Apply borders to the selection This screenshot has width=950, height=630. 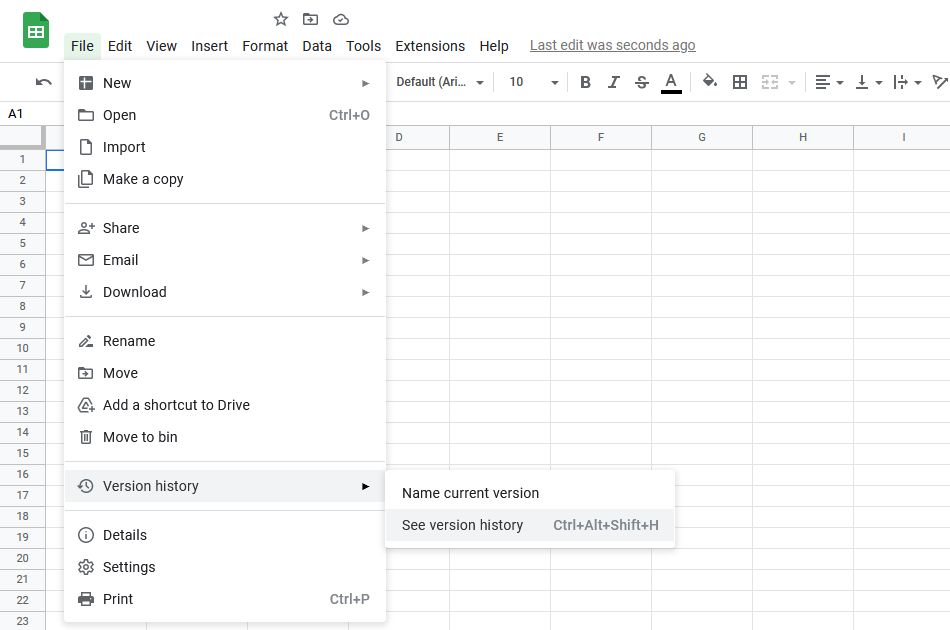tap(739, 82)
